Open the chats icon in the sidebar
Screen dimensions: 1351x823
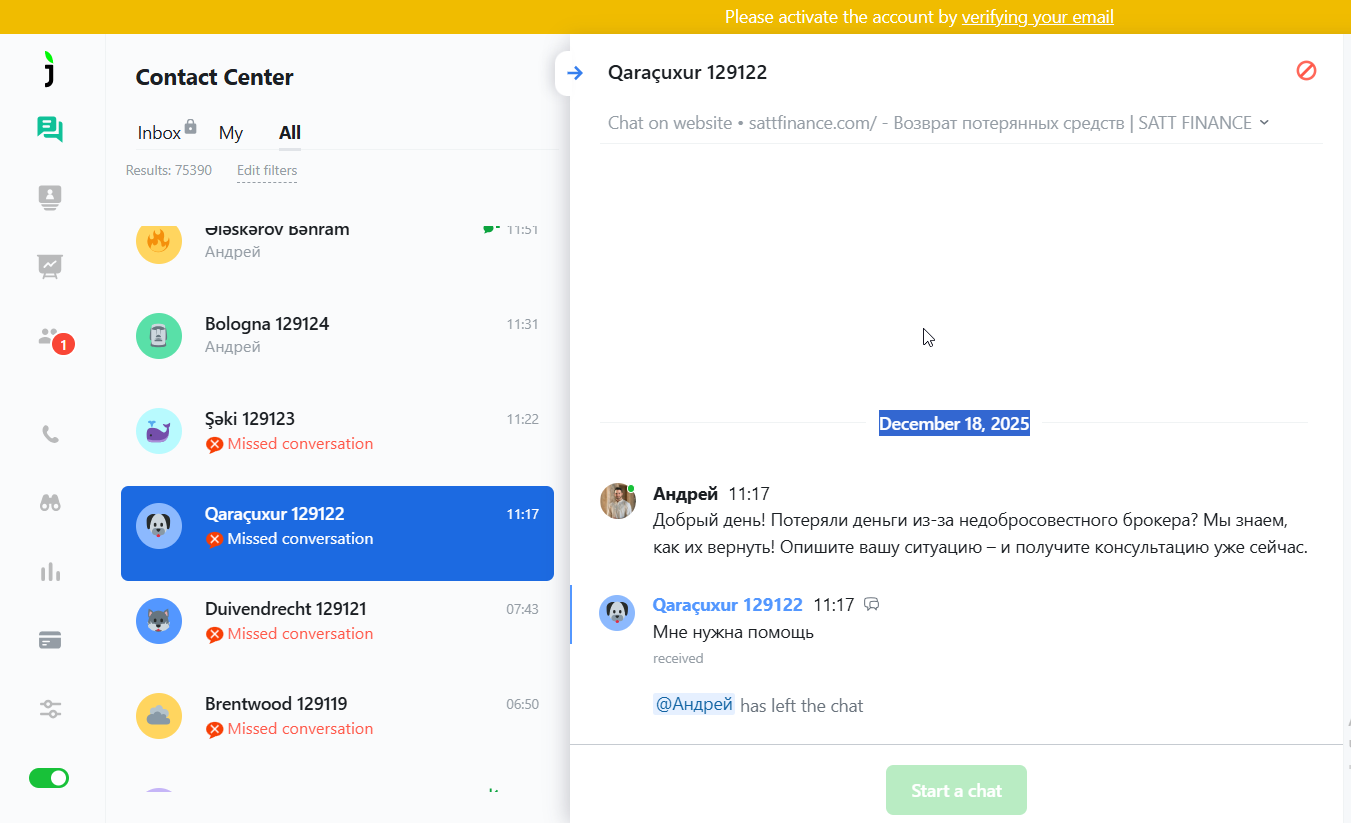click(x=50, y=129)
